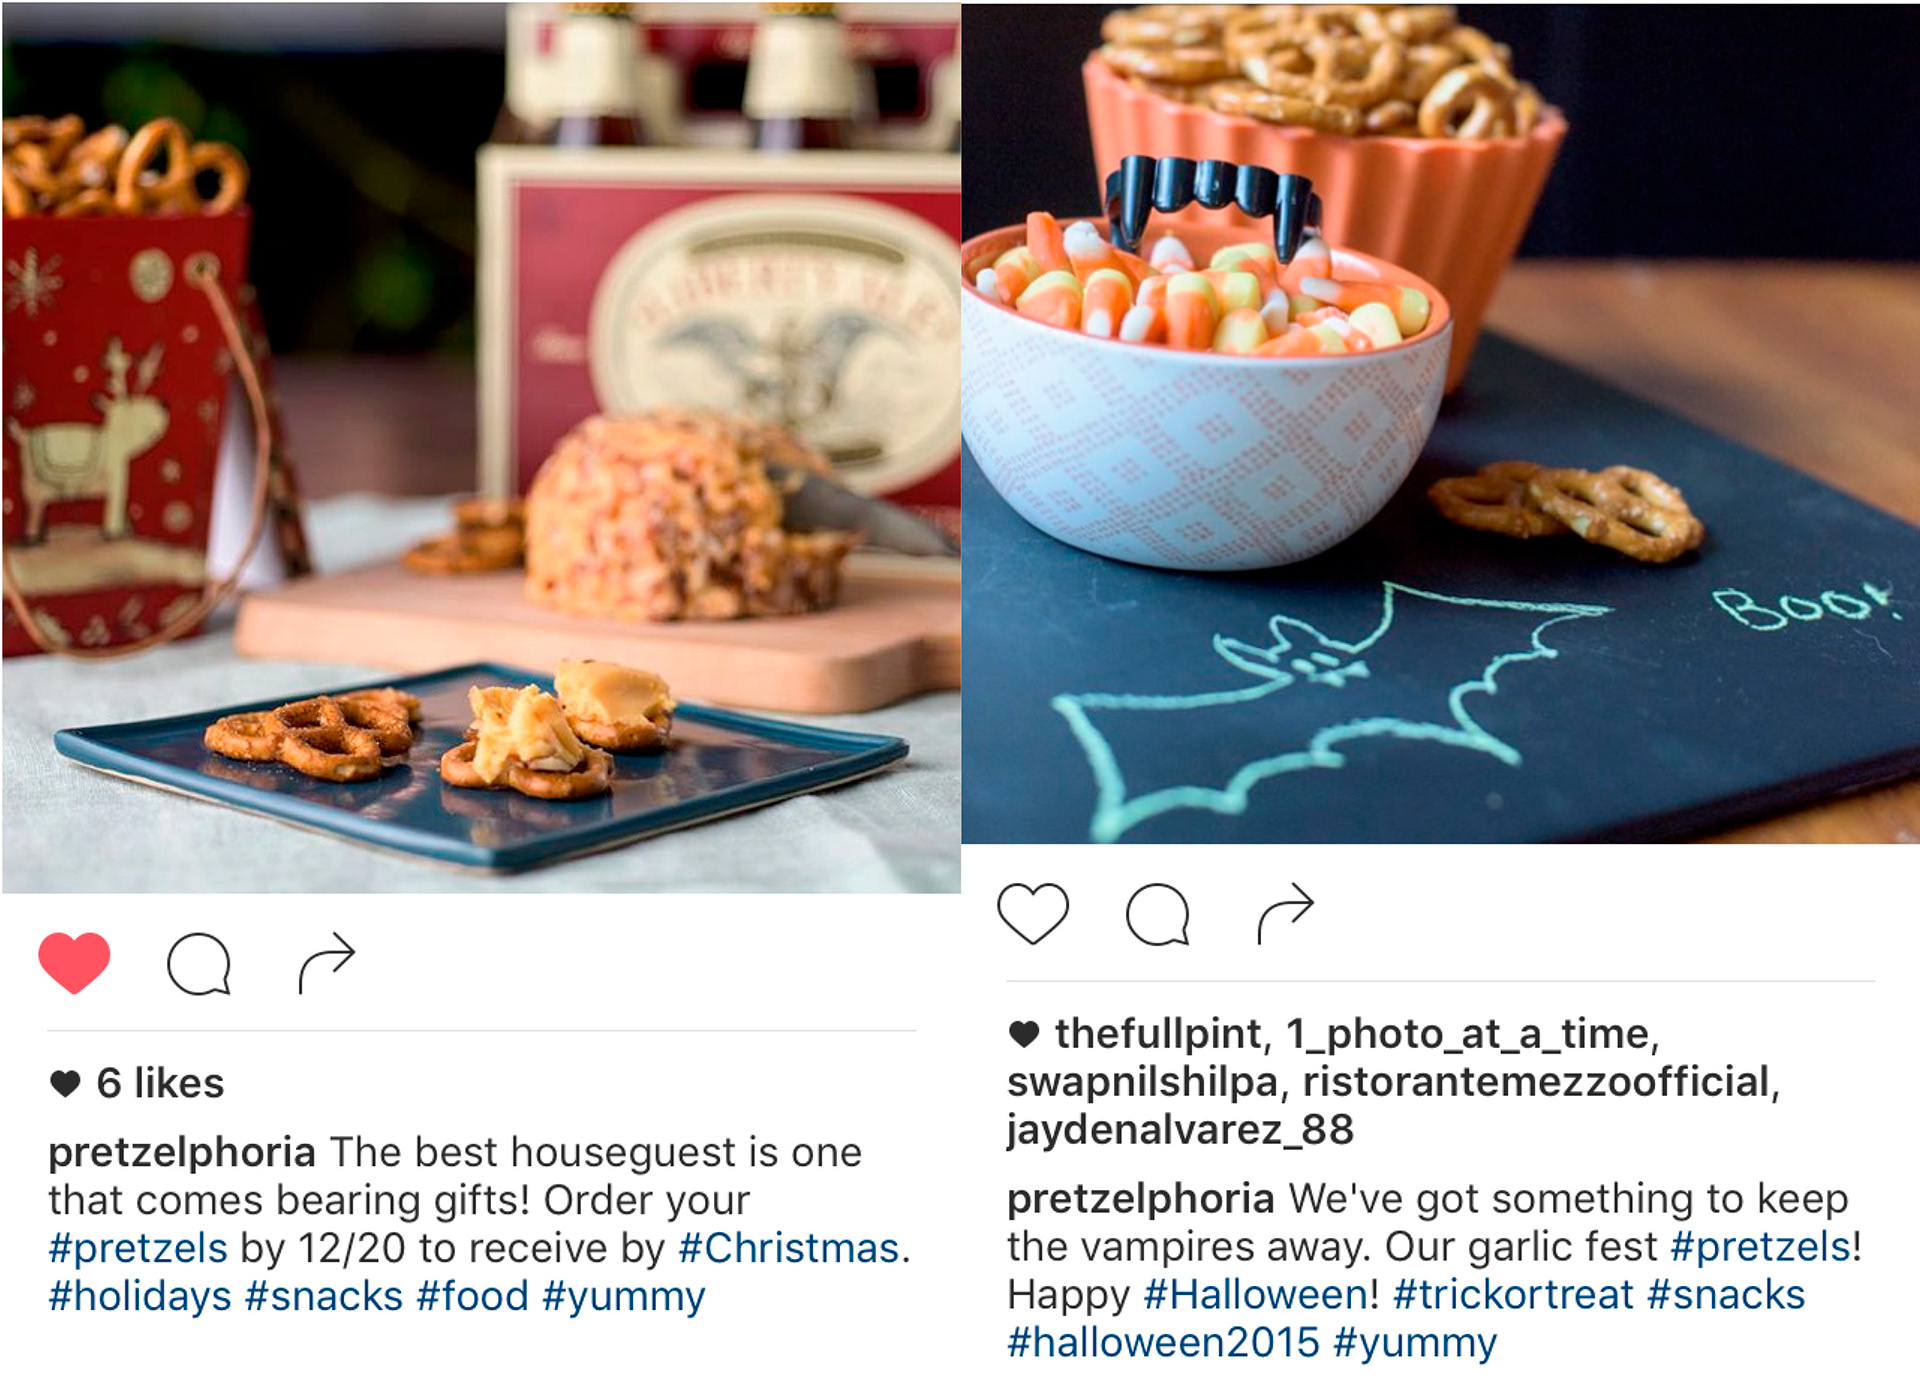Like the Halloween post with heart outline
This screenshot has height=1392, width=1920.
tap(1033, 913)
